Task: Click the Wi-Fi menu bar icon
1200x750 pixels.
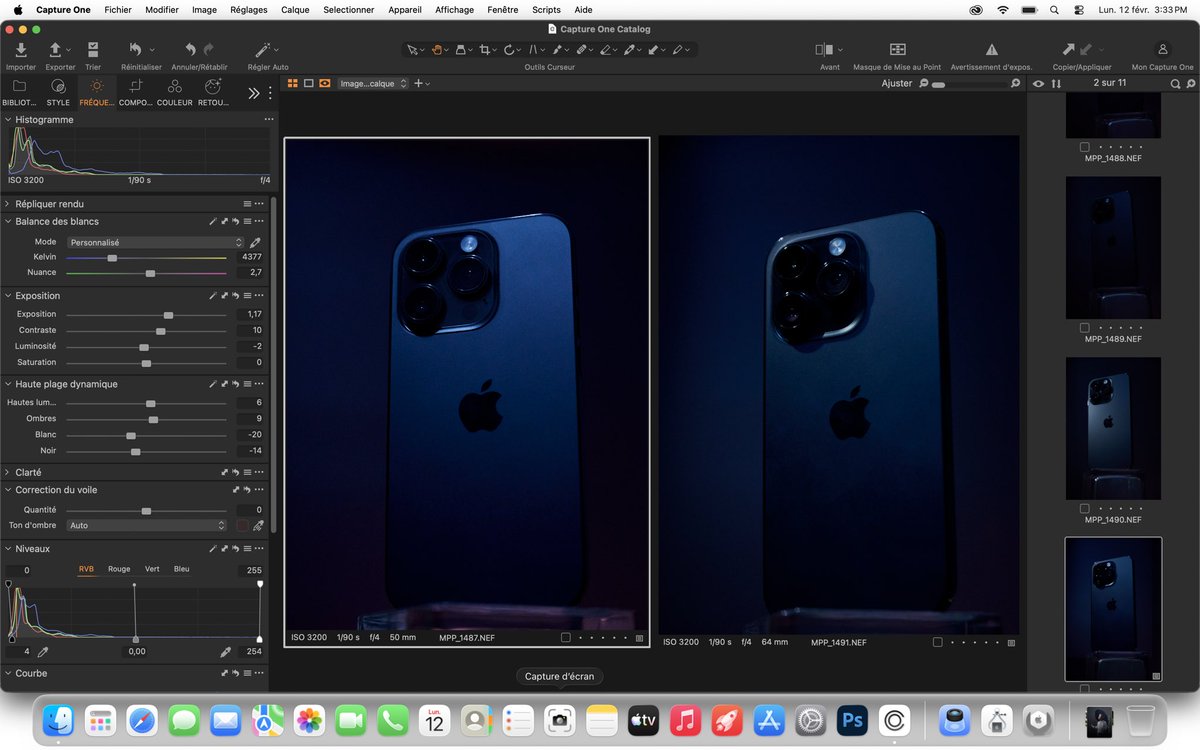Action: pyautogui.click(x=1003, y=10)
